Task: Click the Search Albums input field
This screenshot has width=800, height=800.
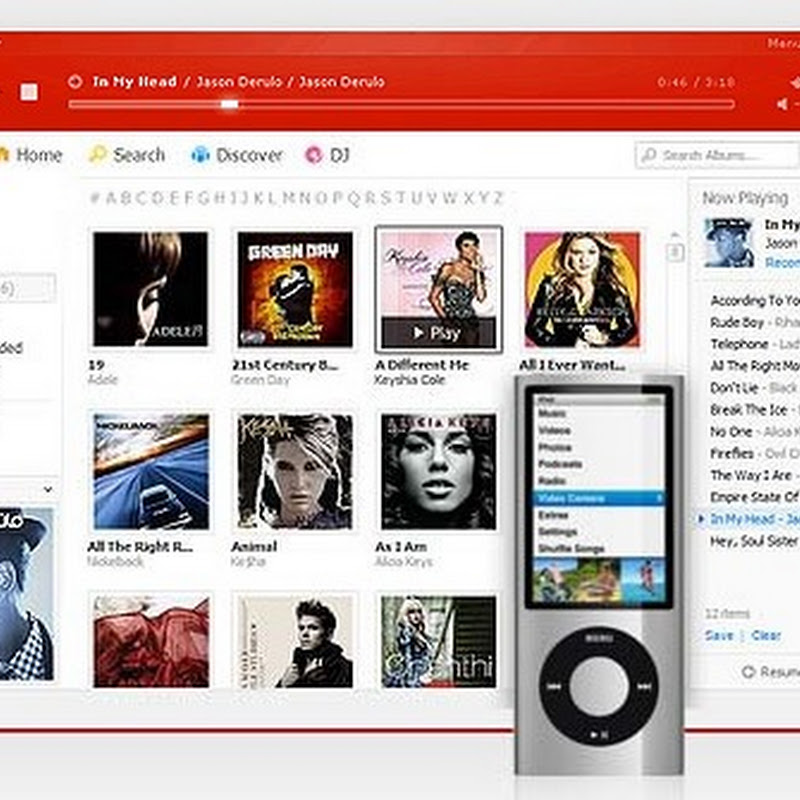Action: [x=717, y=155]
